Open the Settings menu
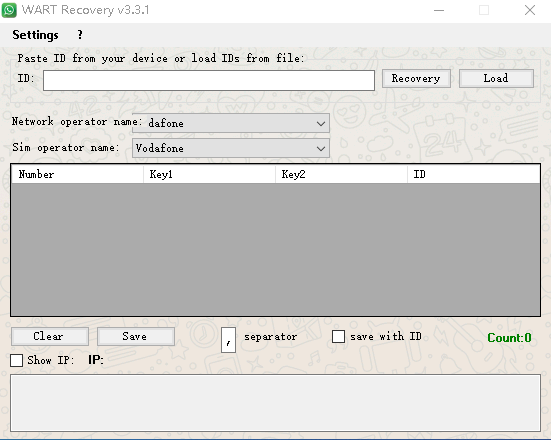This screenshot has height=440, width=551. [x=35, y=35]
